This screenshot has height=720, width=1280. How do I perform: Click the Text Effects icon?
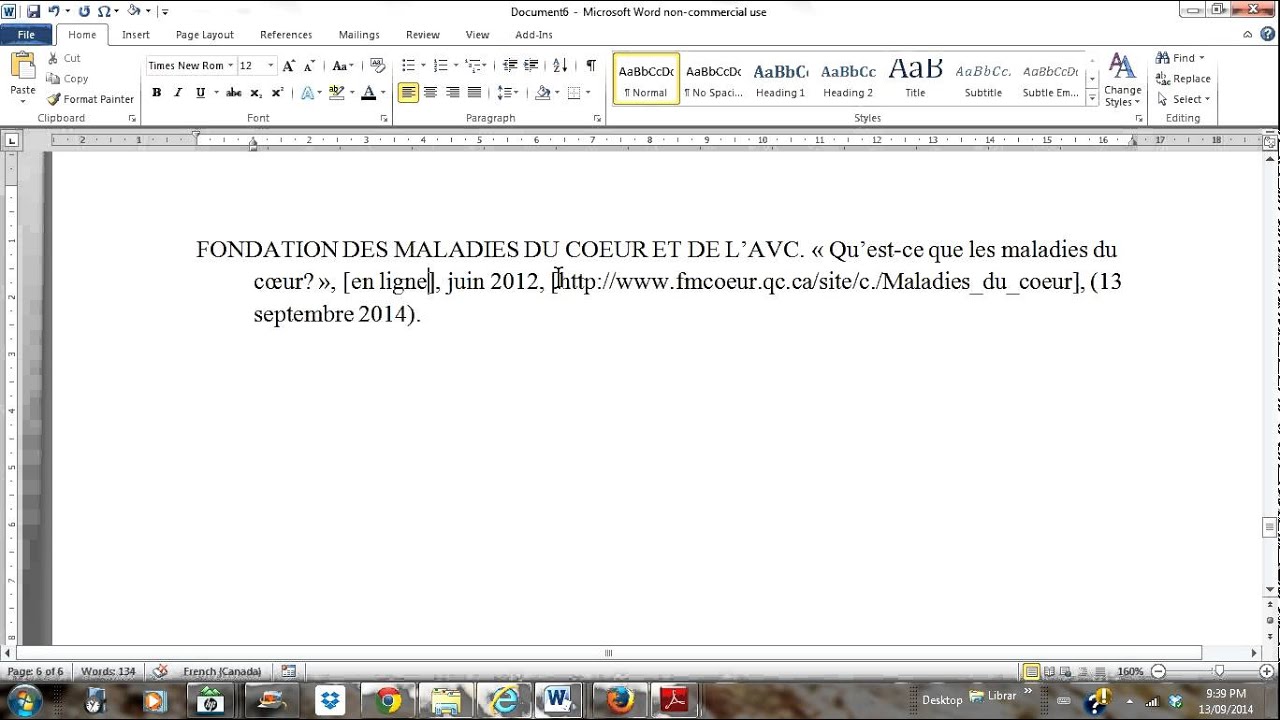307,93
